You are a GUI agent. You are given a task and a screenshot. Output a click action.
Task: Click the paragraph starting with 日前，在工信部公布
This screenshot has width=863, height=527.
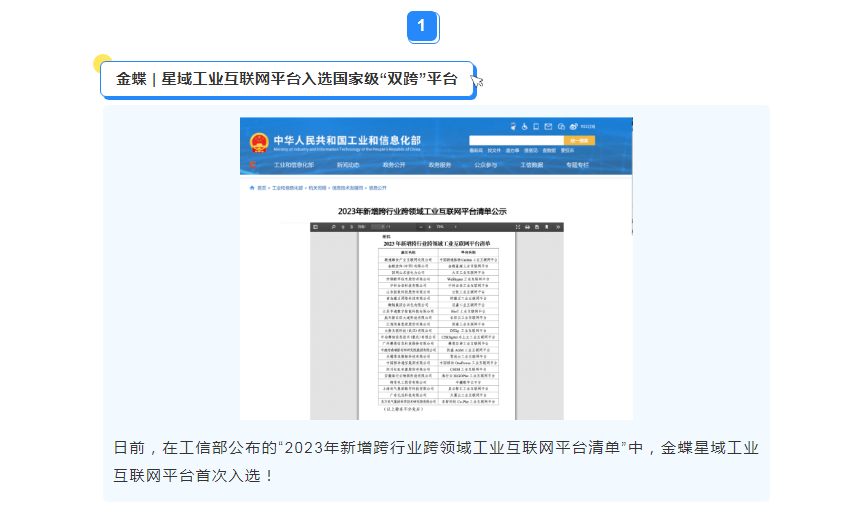[436, 462]
